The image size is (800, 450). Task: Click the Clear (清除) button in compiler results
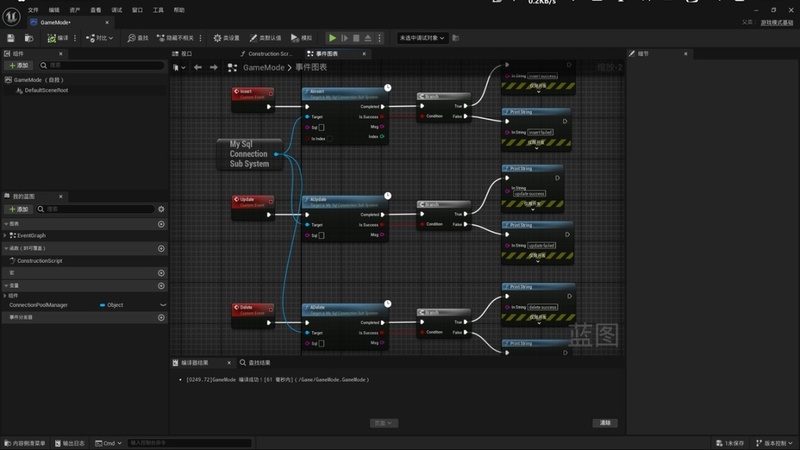(x=605, y=423)
